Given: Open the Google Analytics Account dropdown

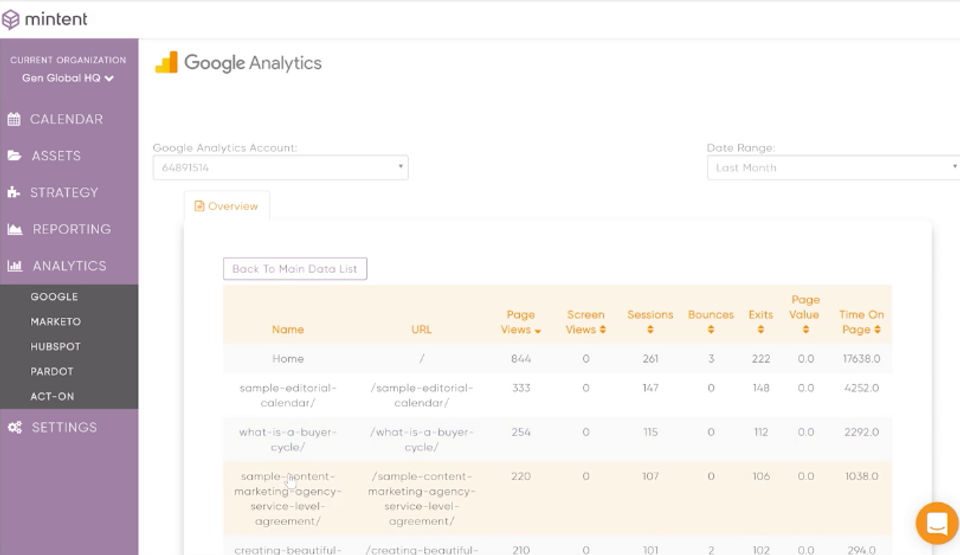Looking at the screenshot, I should pyautogui.click(x=280, y=167).
